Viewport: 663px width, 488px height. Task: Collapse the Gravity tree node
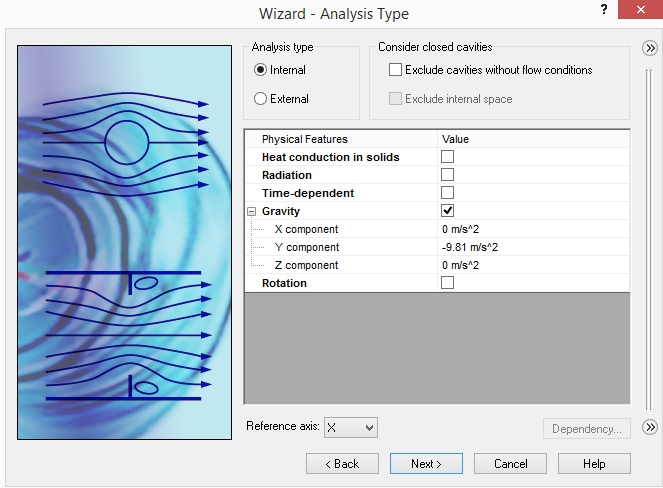pyautogui.click(x=252, y=211)
